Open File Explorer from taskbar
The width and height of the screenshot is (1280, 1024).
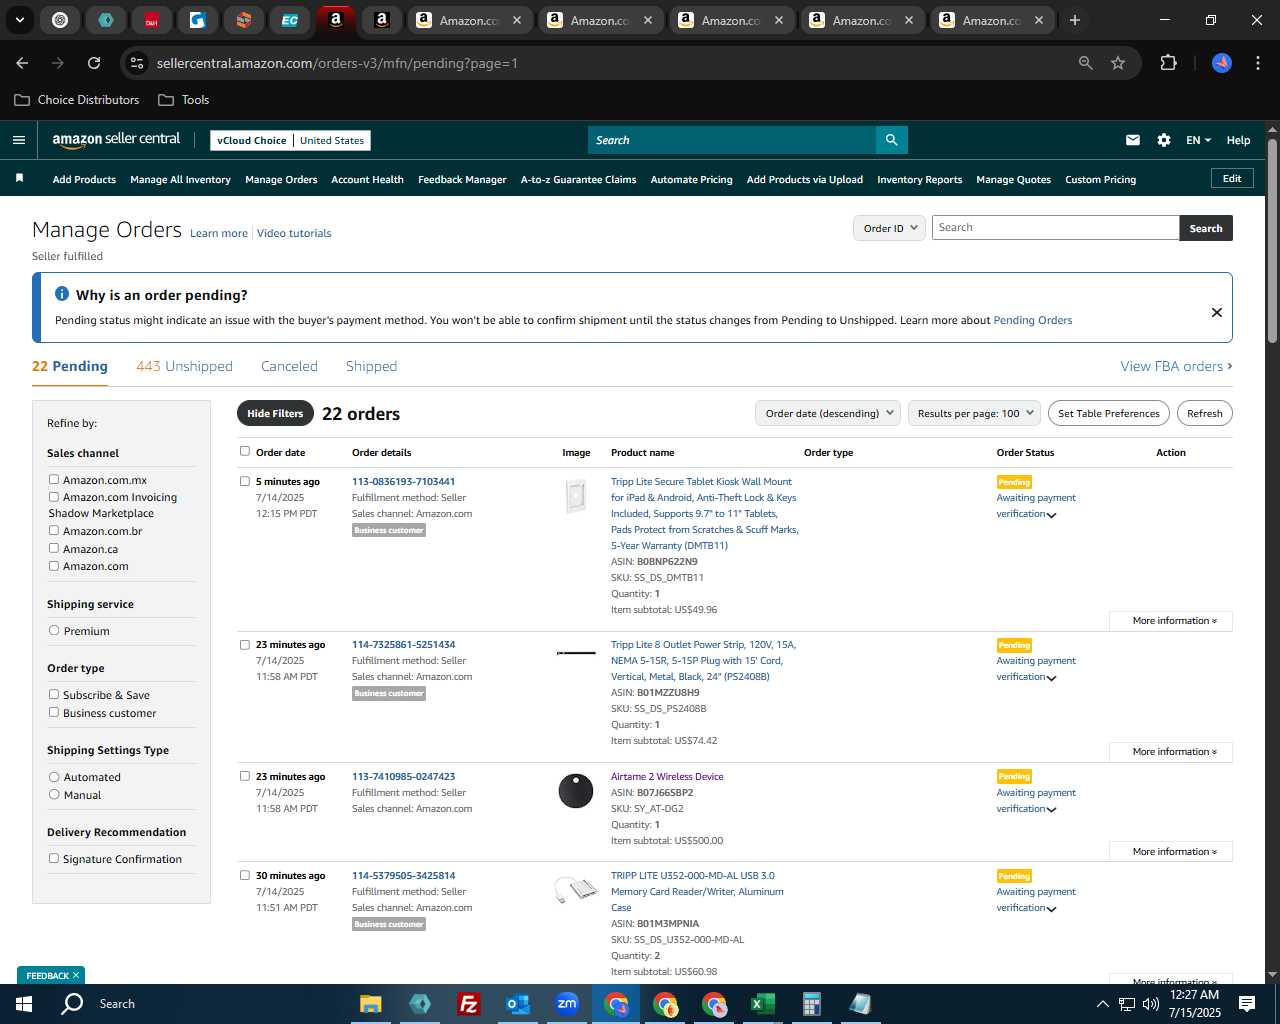[x=371, y=1004]
